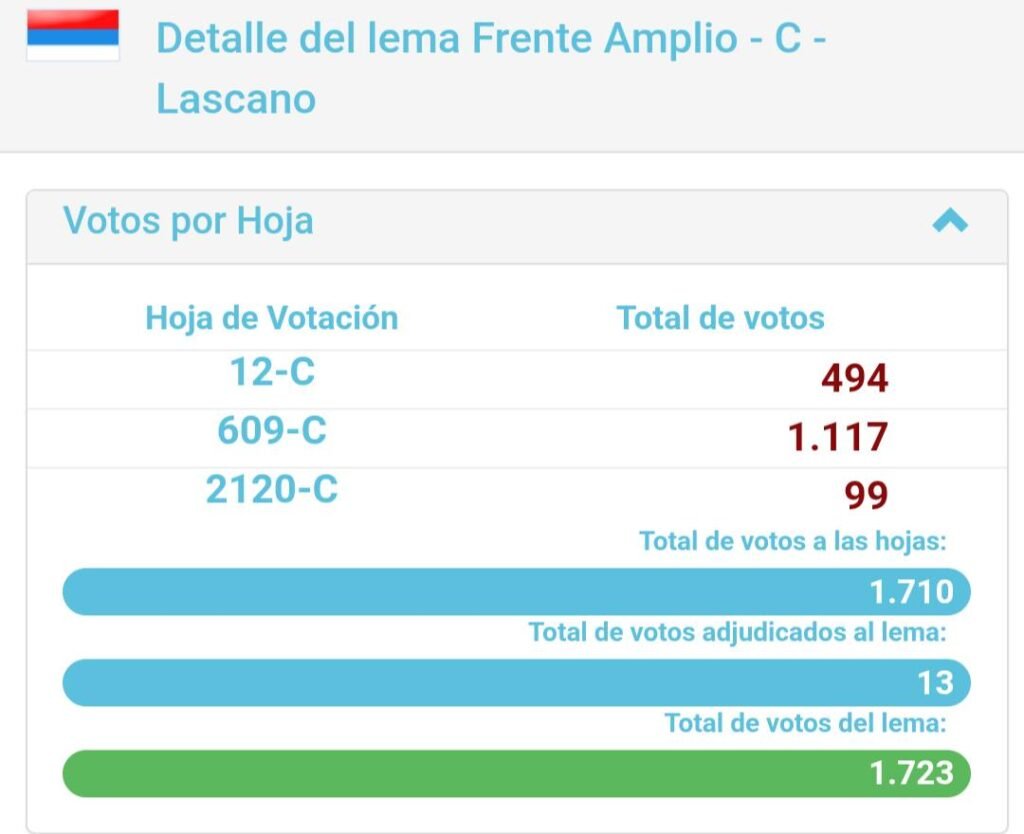Click the green 1.723 total bar

(x=517, y=773)
